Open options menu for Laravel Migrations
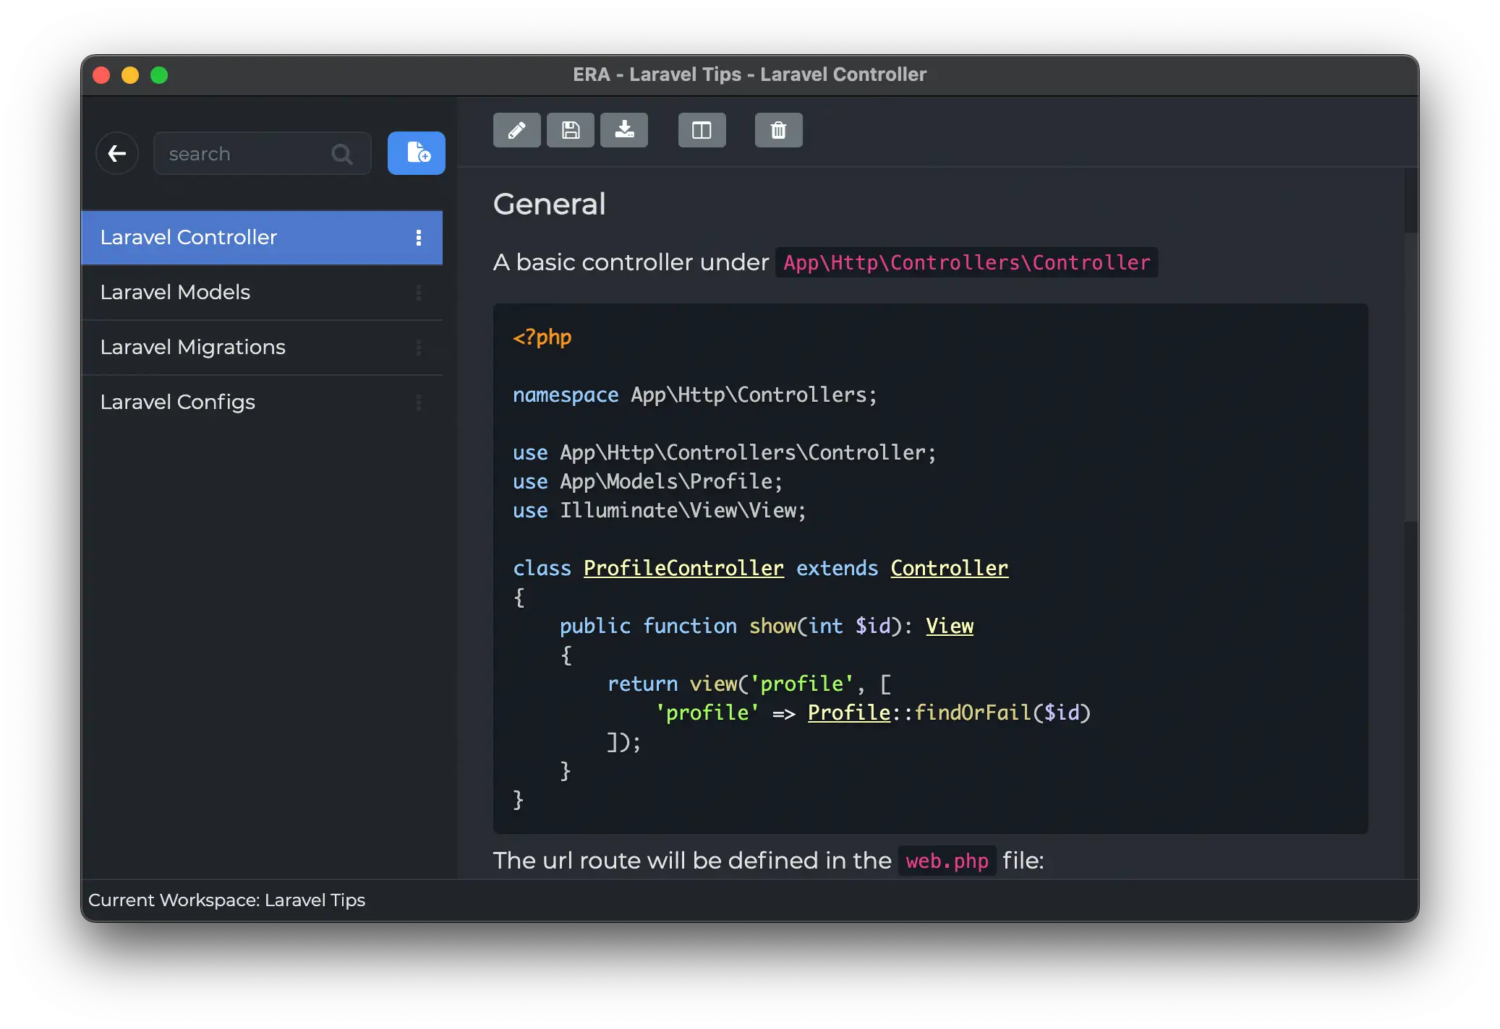The image size is (1500, 1029). pos(418,348)
